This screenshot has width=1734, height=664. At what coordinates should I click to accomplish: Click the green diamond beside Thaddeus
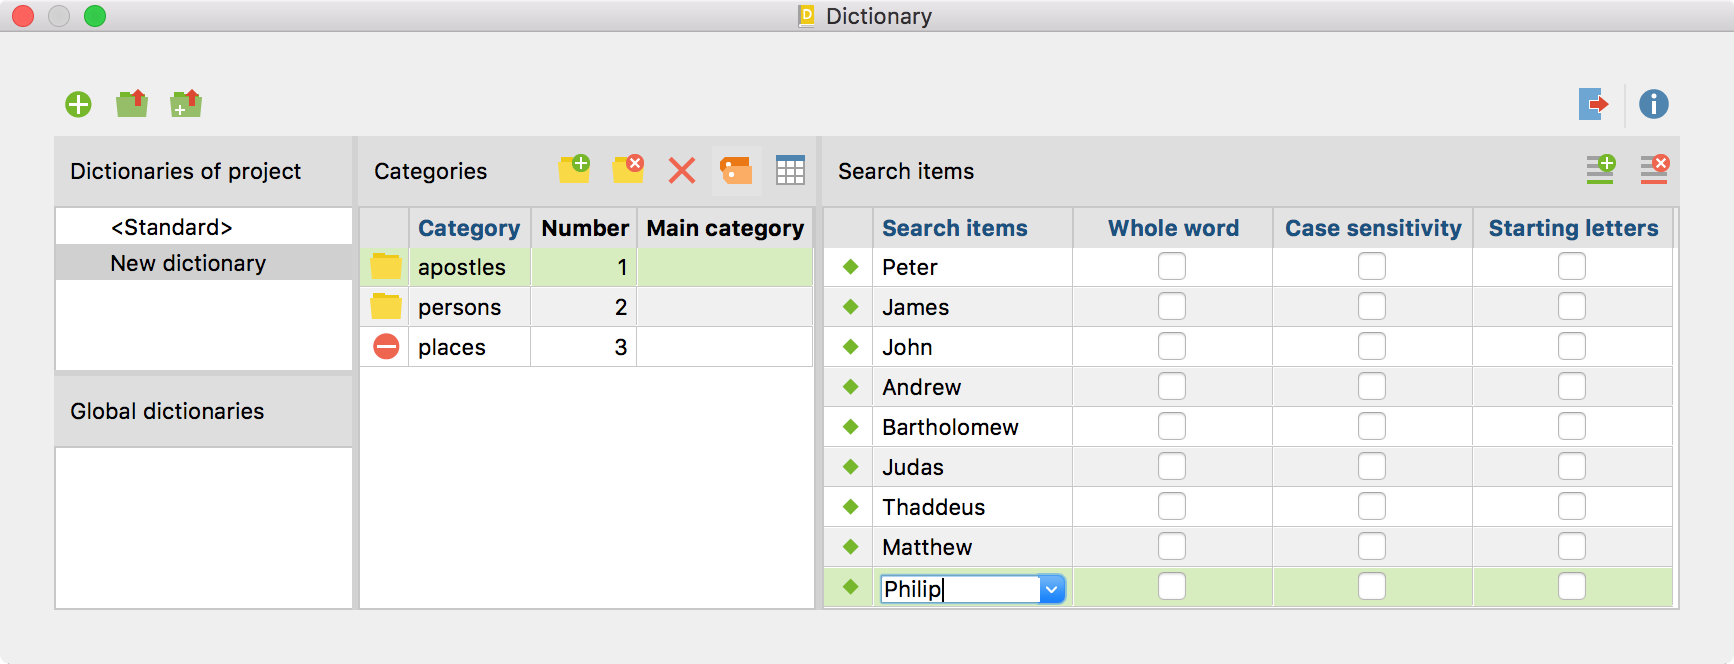[x=851, y=507]
